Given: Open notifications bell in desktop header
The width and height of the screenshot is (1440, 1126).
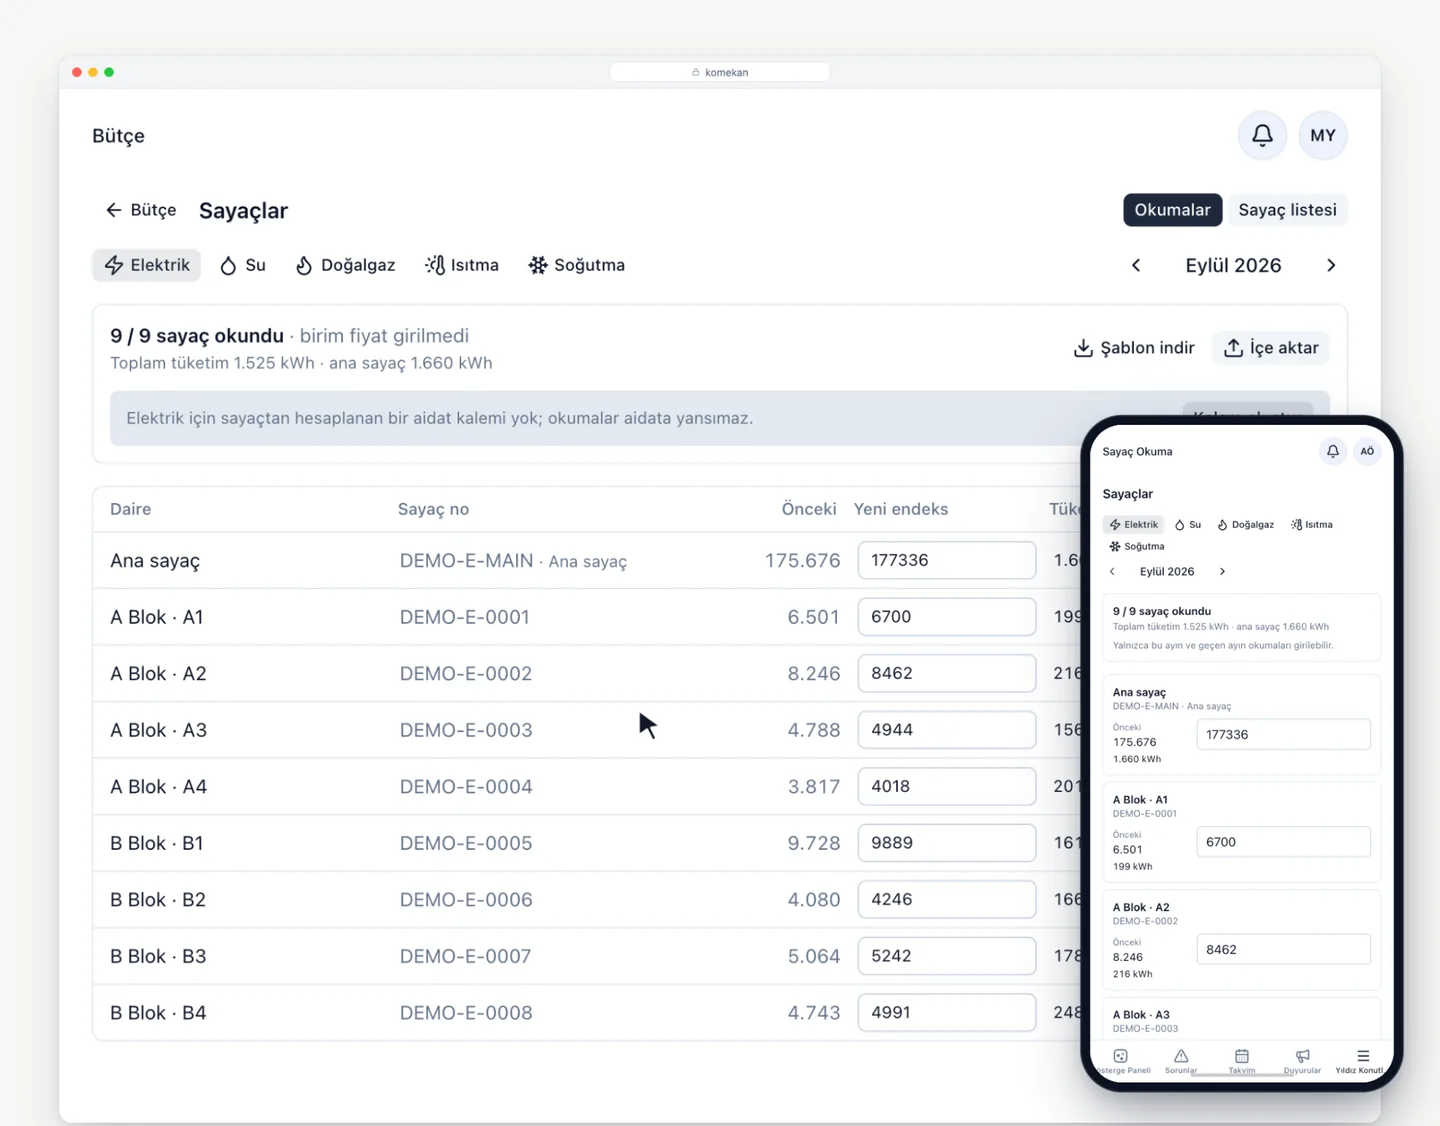Looking at the screenshot, I should (1262, 135).
